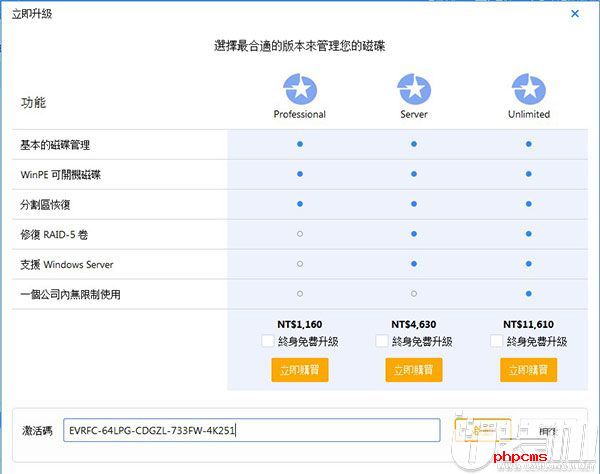
Task: Enable 終身免費升級 for Unlimited NT$11,610
Action: [x=496, y=341]
